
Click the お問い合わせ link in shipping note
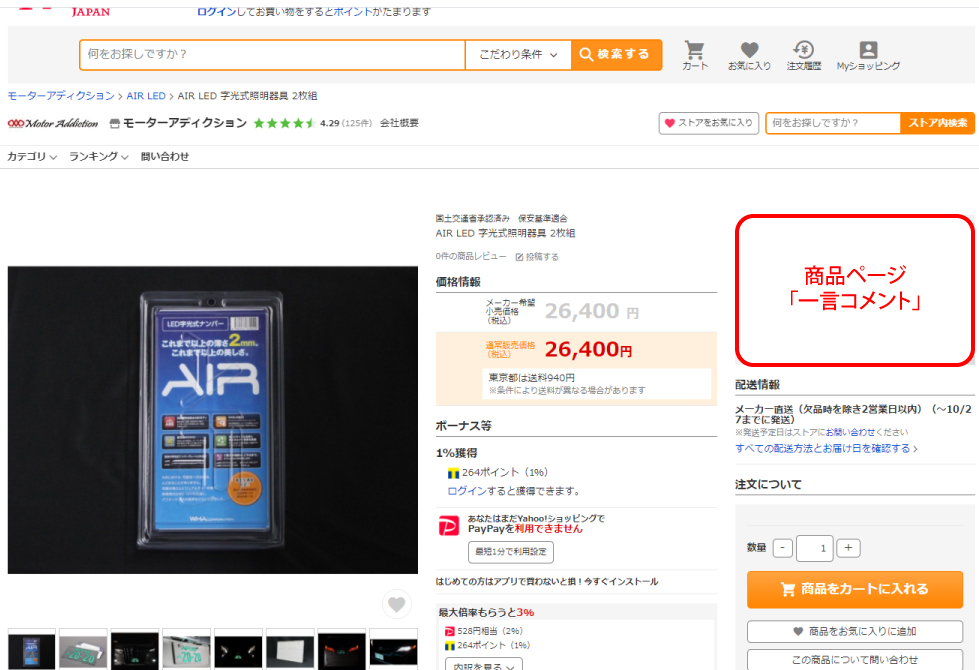click(850, 432)
